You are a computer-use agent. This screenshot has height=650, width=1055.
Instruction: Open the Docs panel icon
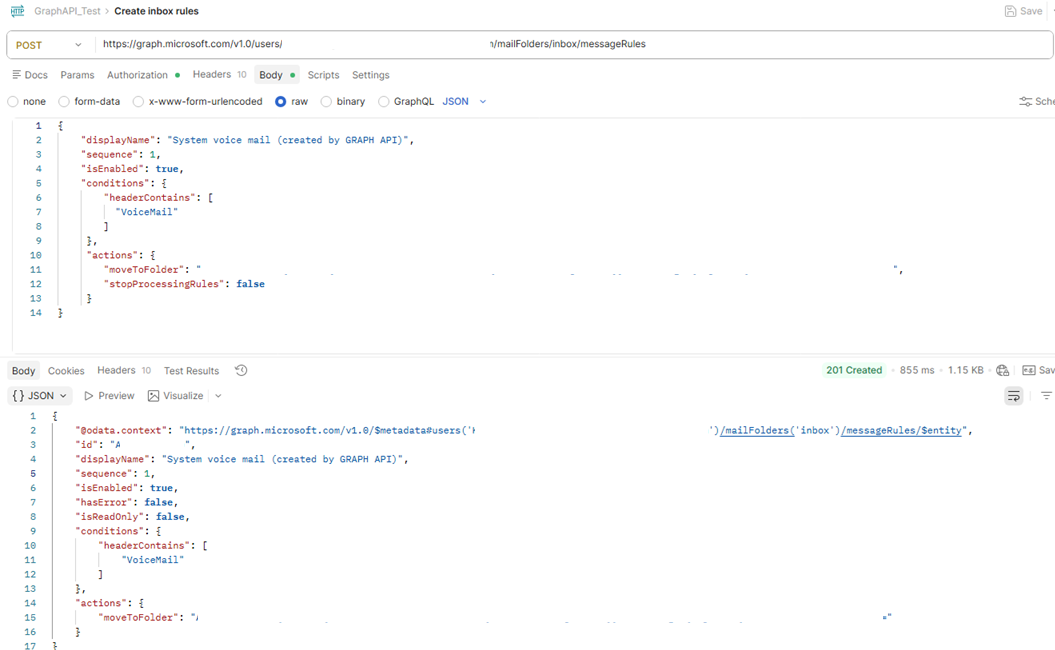pos(17,75)
